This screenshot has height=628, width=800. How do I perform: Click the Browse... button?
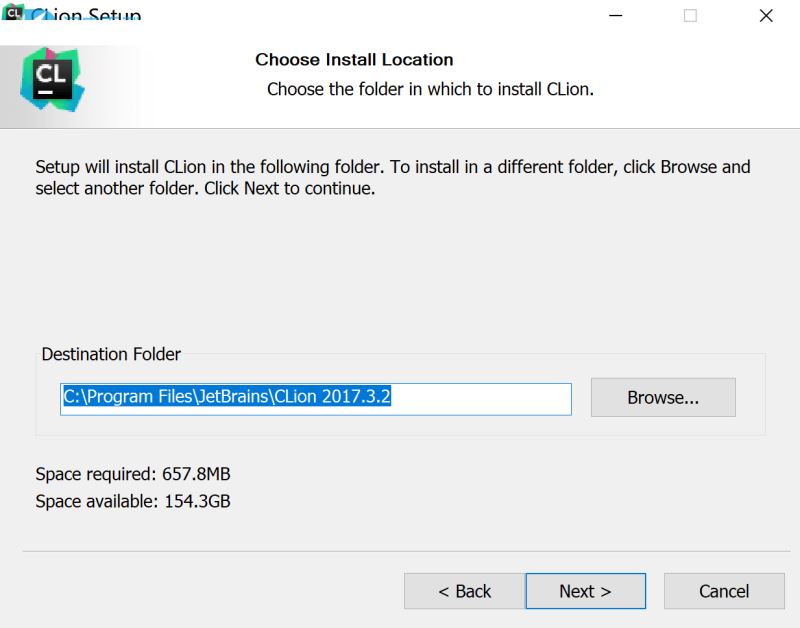pos(663,397)
